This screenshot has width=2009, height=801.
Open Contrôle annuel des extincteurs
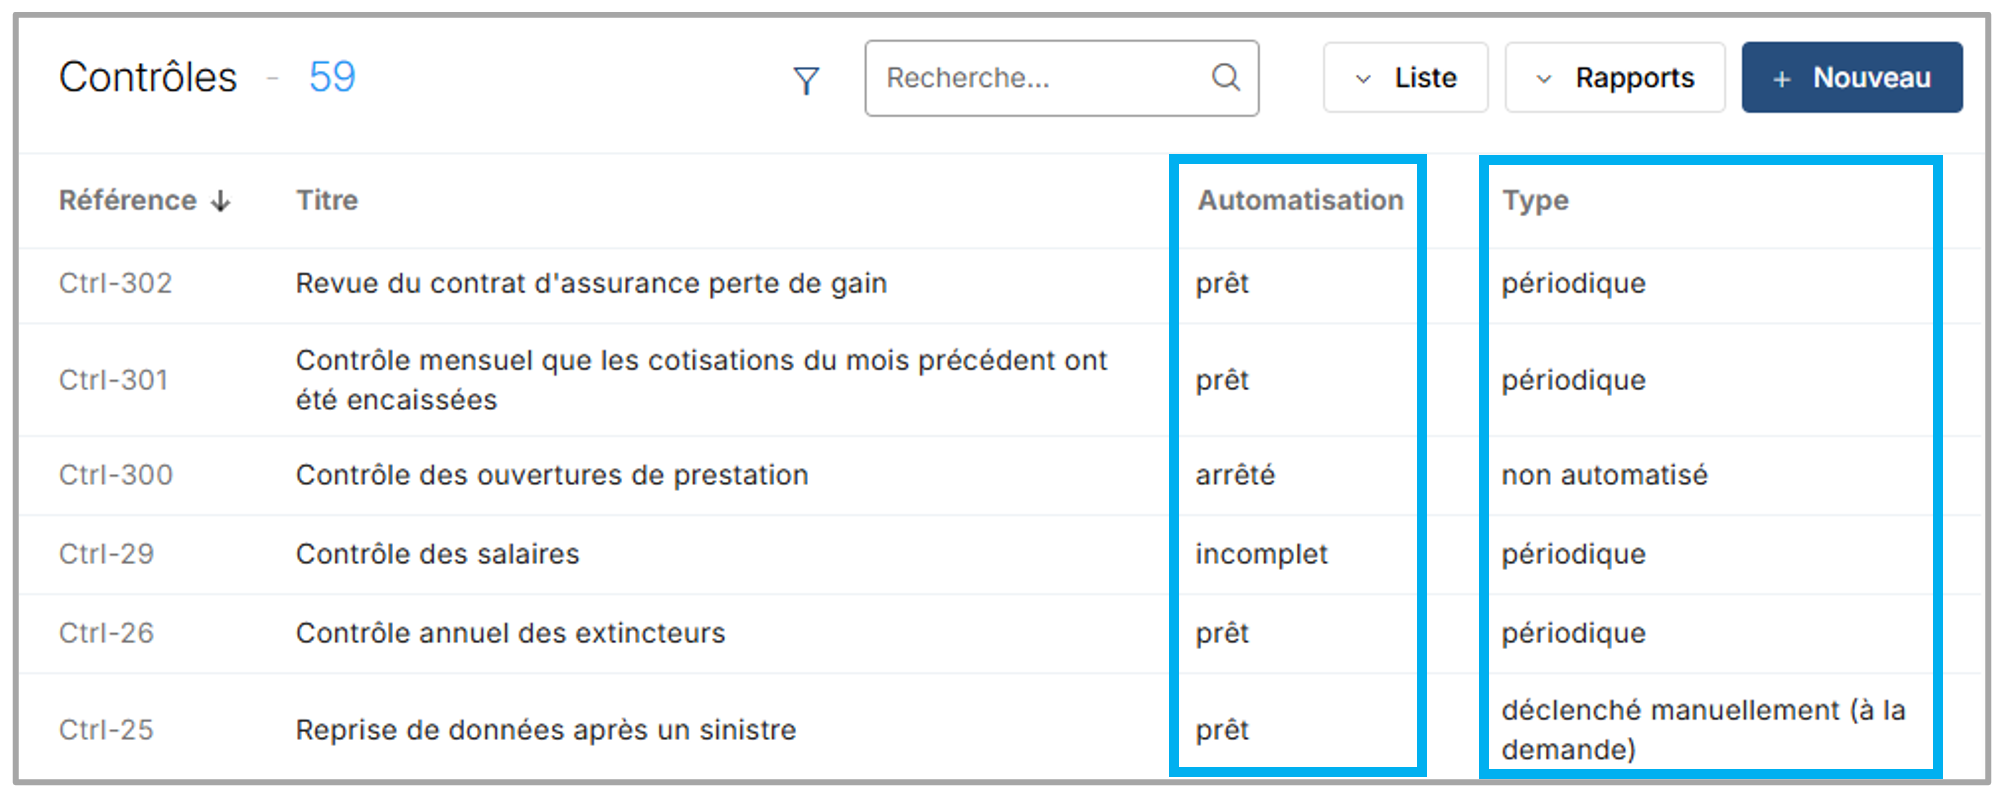click(510, 633)
